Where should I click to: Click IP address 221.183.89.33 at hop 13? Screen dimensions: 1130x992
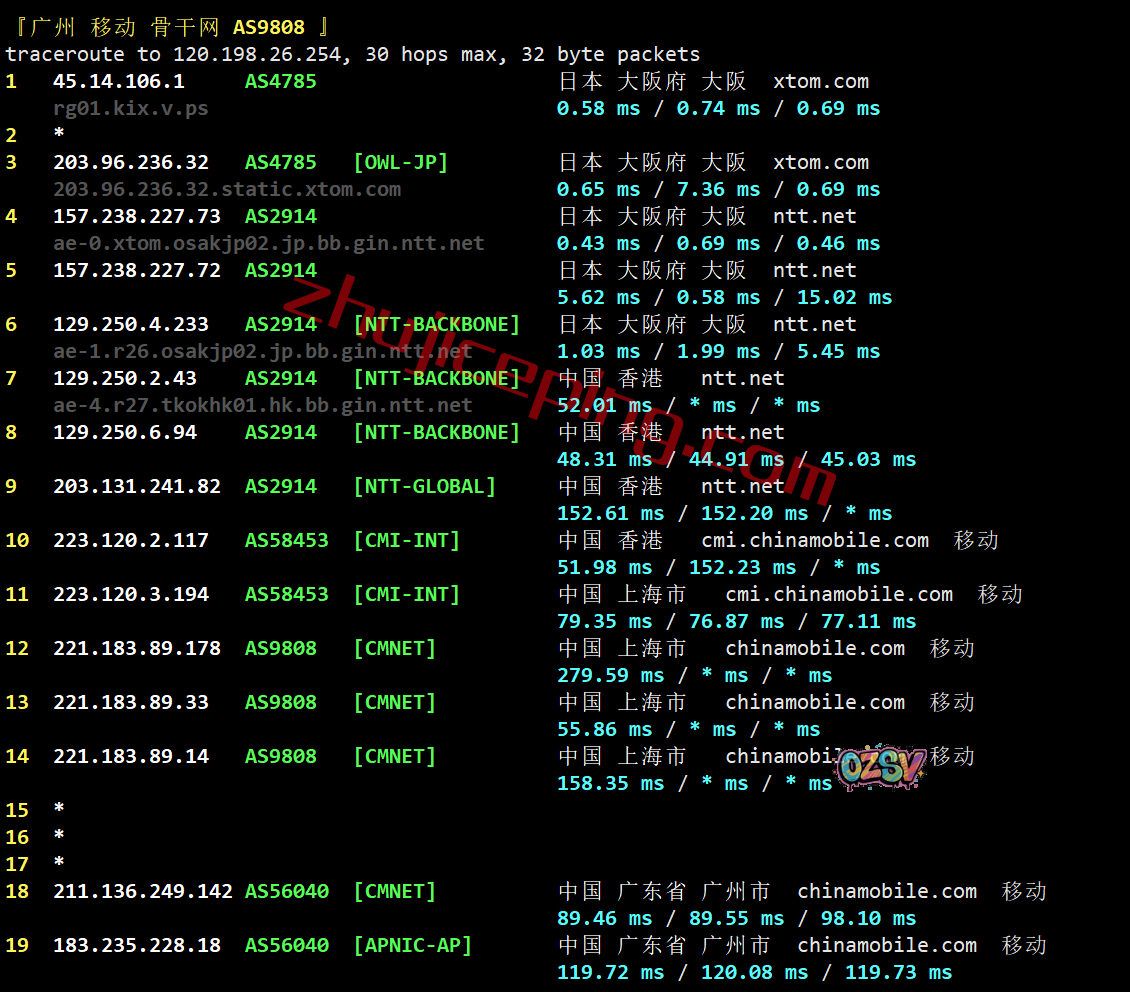pyautogui.click(x=130, y=702)
